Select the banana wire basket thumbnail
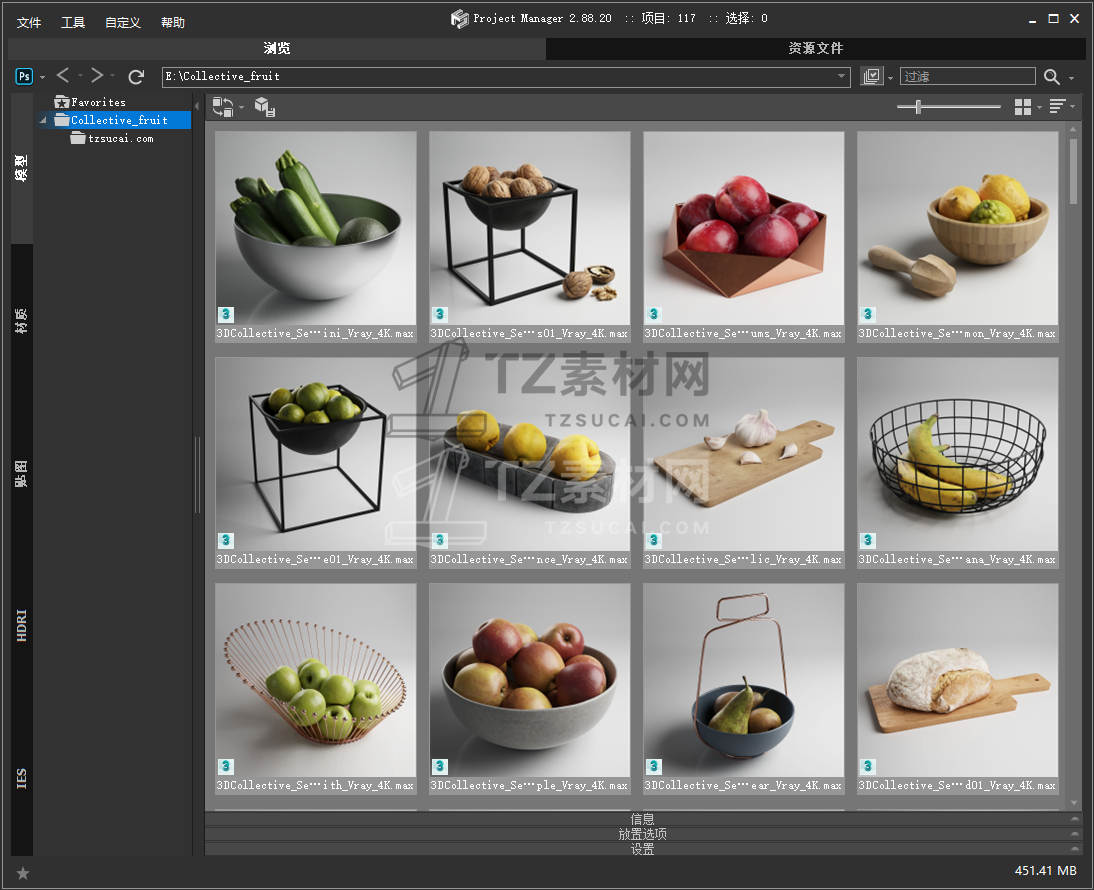The height and width of the screenshot is (890, 1094). click(x=957, y=453)
